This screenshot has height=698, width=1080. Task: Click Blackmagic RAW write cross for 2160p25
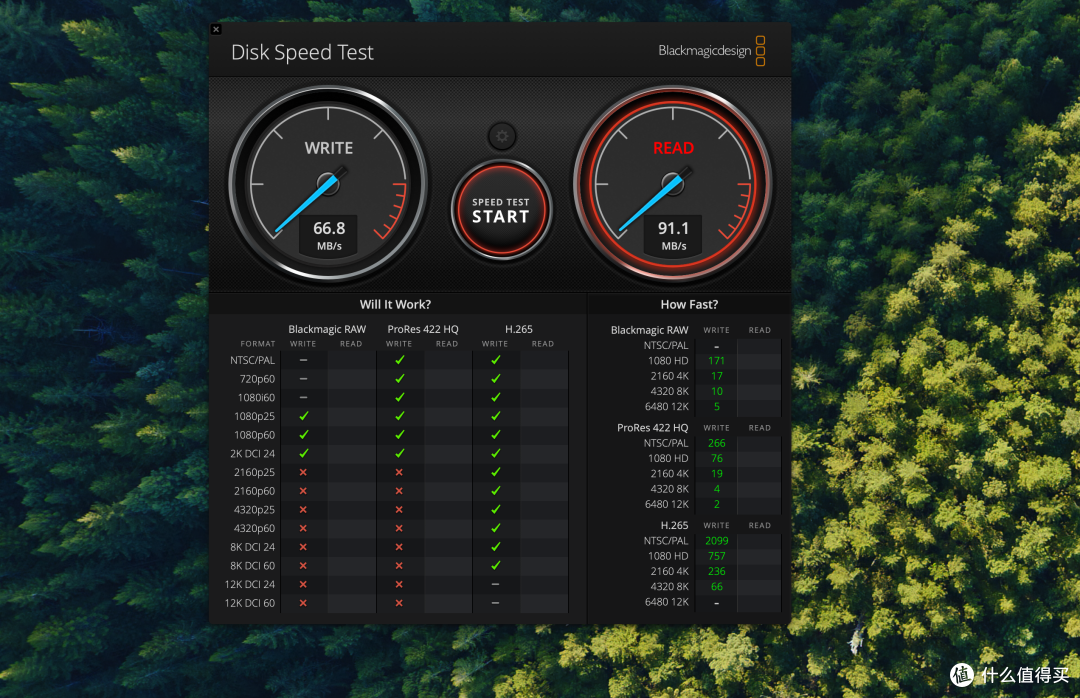coord(303,472)
